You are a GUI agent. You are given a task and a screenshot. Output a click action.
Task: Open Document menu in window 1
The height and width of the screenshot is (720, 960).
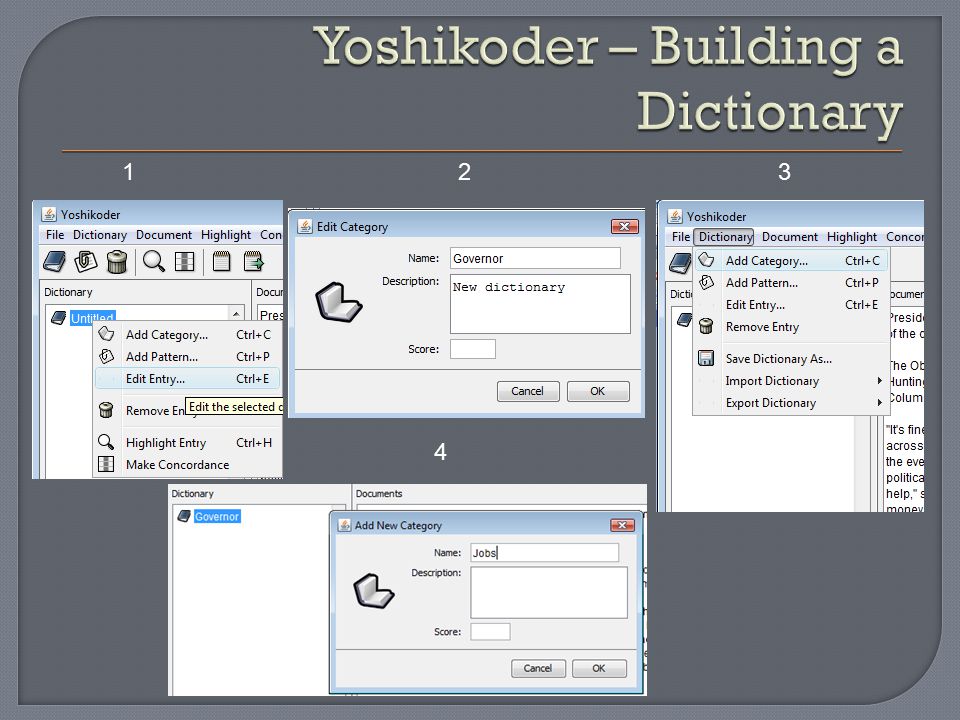pos(163,234)
